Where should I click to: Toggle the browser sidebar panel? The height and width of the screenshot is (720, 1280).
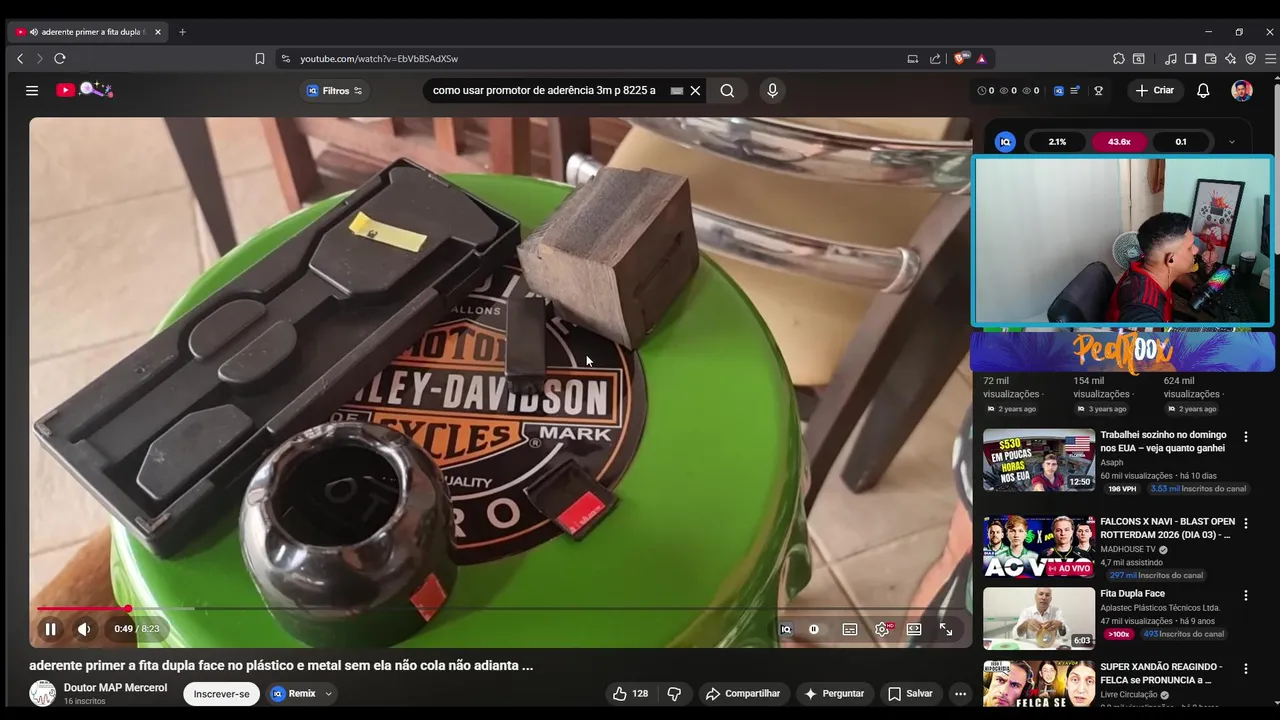coord(1190,59)
